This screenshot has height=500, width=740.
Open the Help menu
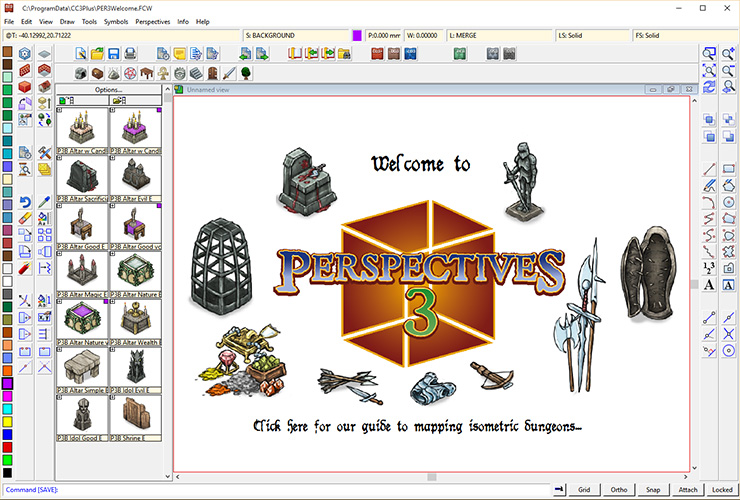point(202,22)
